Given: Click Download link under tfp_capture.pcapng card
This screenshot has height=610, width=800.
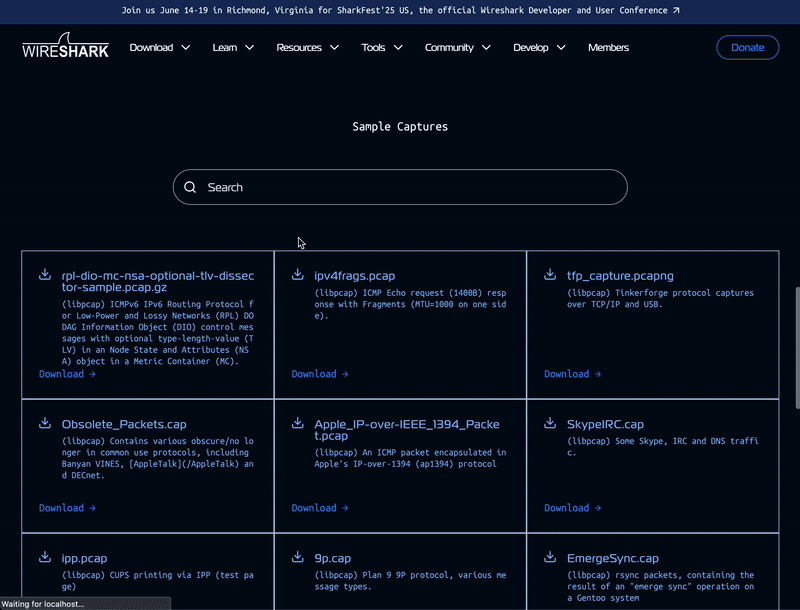Looking at the screenshot, I should pyautogui.click(x=572, y=374).
